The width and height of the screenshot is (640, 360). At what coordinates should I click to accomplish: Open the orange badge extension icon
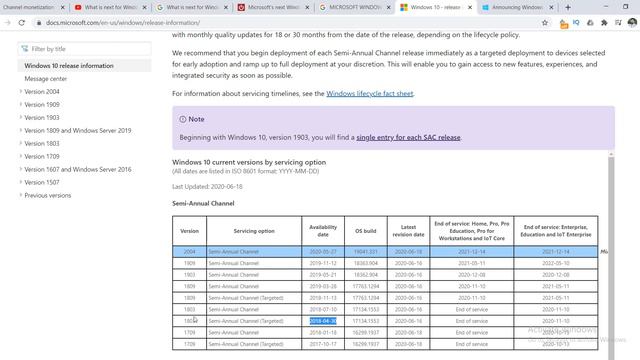tap(564, 24)
